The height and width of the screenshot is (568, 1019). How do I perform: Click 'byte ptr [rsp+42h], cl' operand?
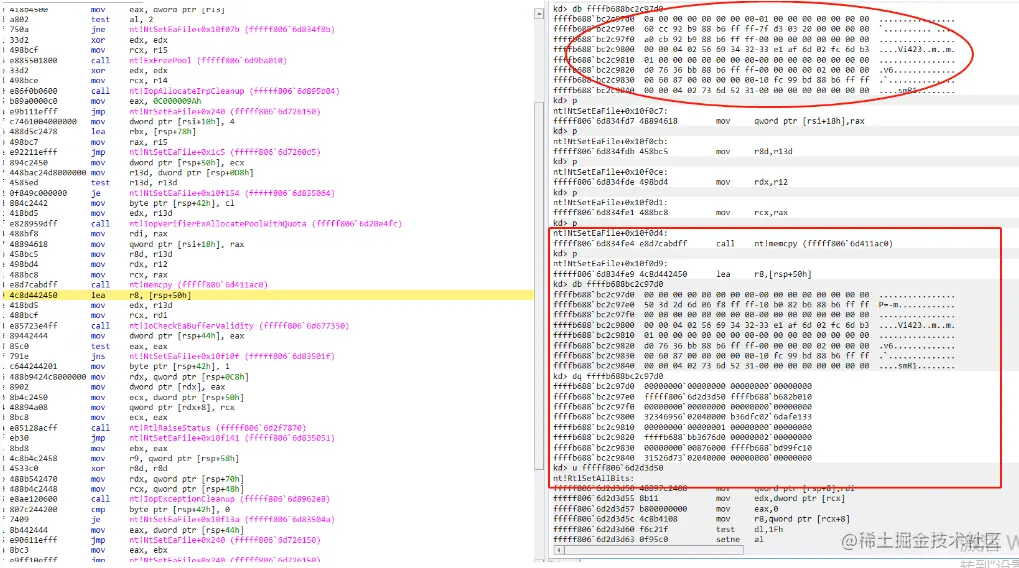pos(181,203)
